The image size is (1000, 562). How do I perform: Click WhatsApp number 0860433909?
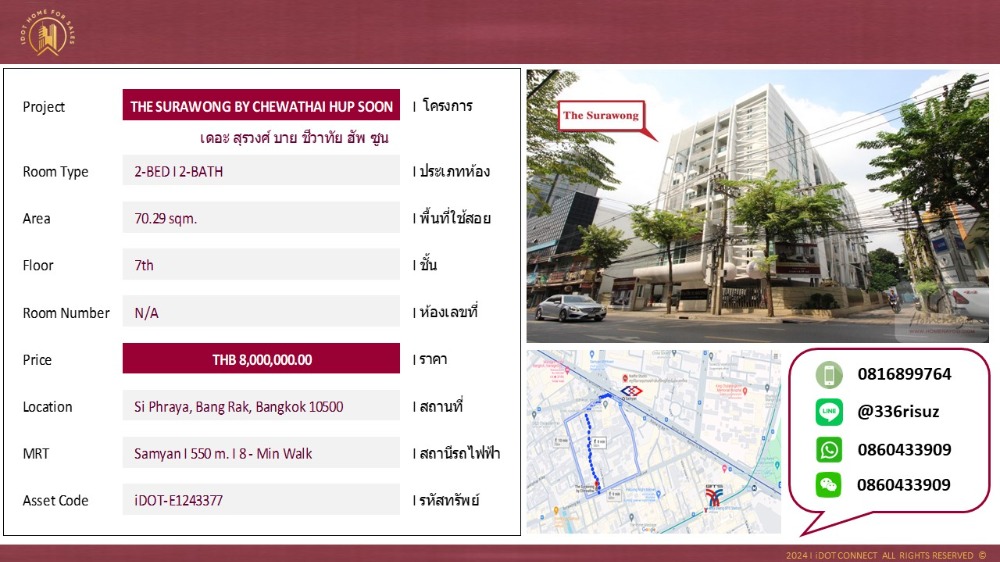904,450
